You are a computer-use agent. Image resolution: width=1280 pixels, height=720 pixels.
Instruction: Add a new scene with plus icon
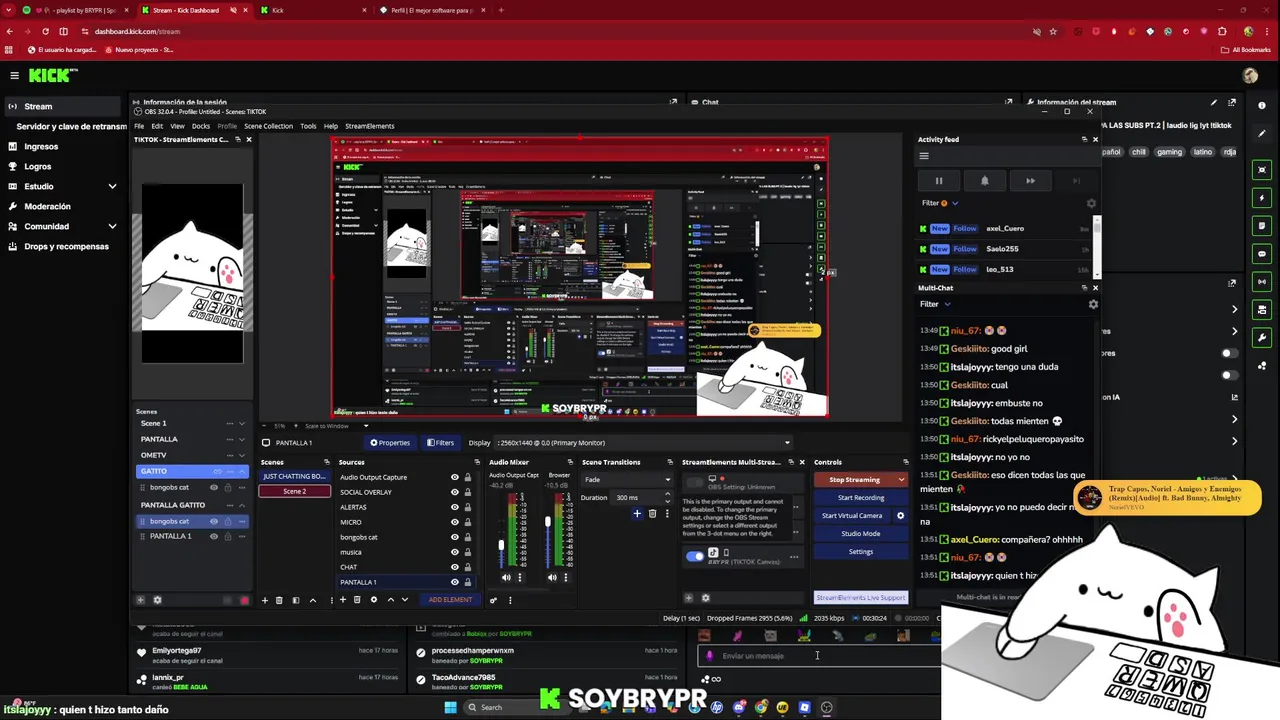point(265,600)
